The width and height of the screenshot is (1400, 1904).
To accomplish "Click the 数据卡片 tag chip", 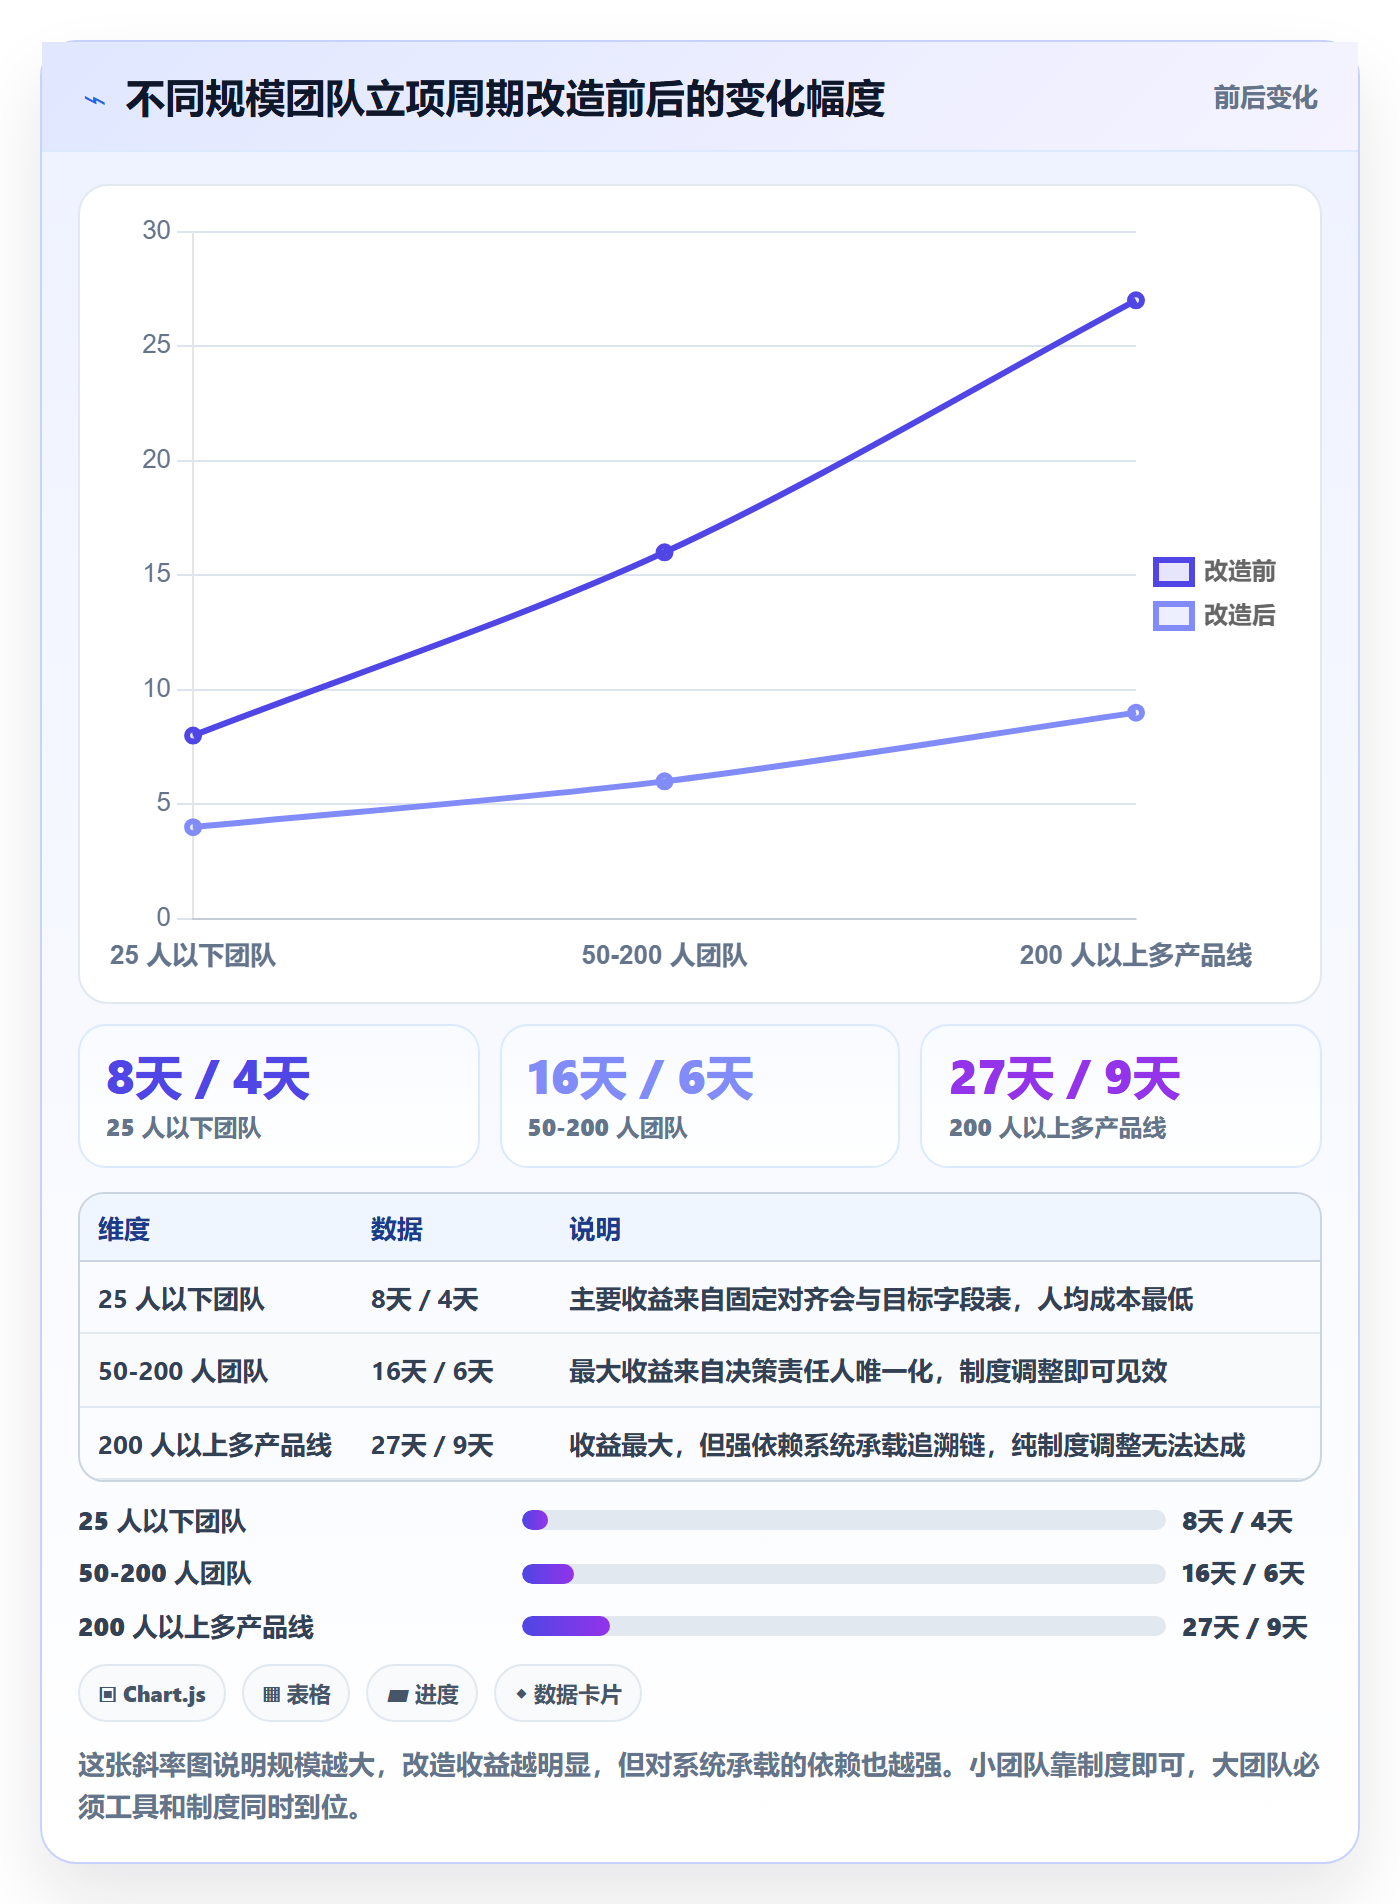I will 568,1694.
